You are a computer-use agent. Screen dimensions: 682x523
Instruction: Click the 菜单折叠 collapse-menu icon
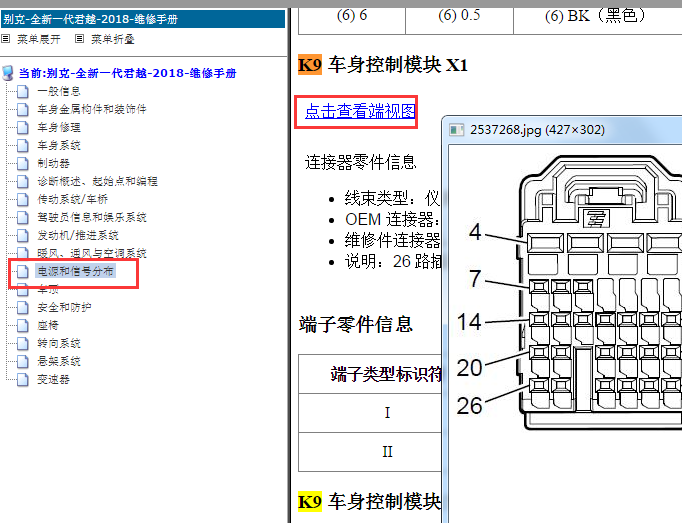point(79,39)
